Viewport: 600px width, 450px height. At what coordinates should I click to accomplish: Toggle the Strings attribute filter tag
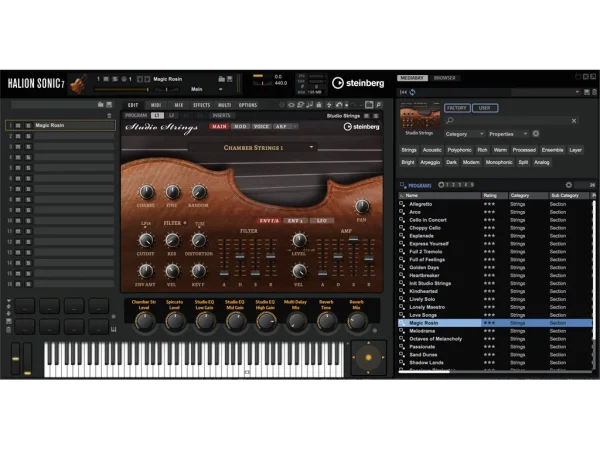(x=408, y=150)
